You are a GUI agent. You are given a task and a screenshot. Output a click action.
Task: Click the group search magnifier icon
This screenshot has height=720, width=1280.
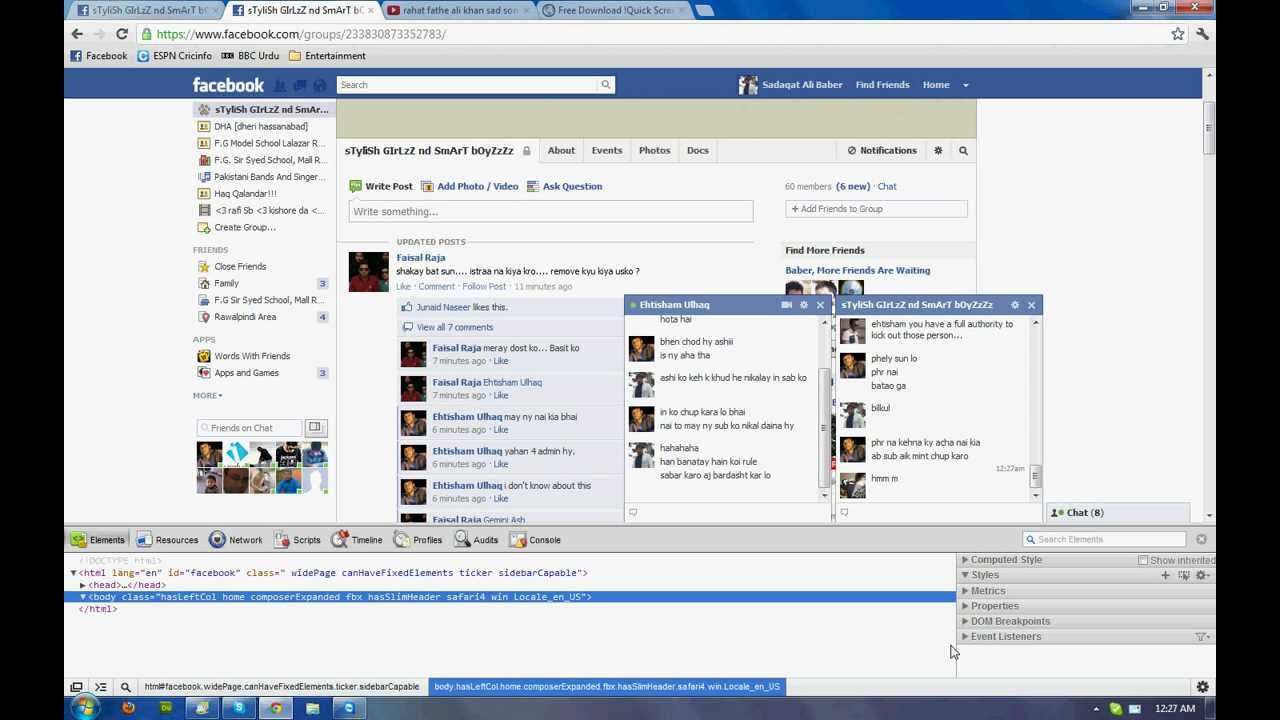[x=963, y=151]
